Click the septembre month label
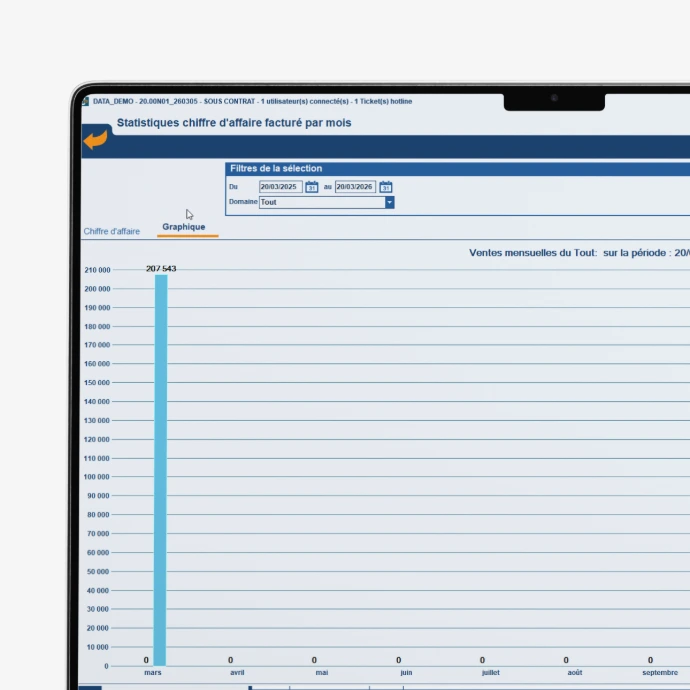 coord(660,672)
